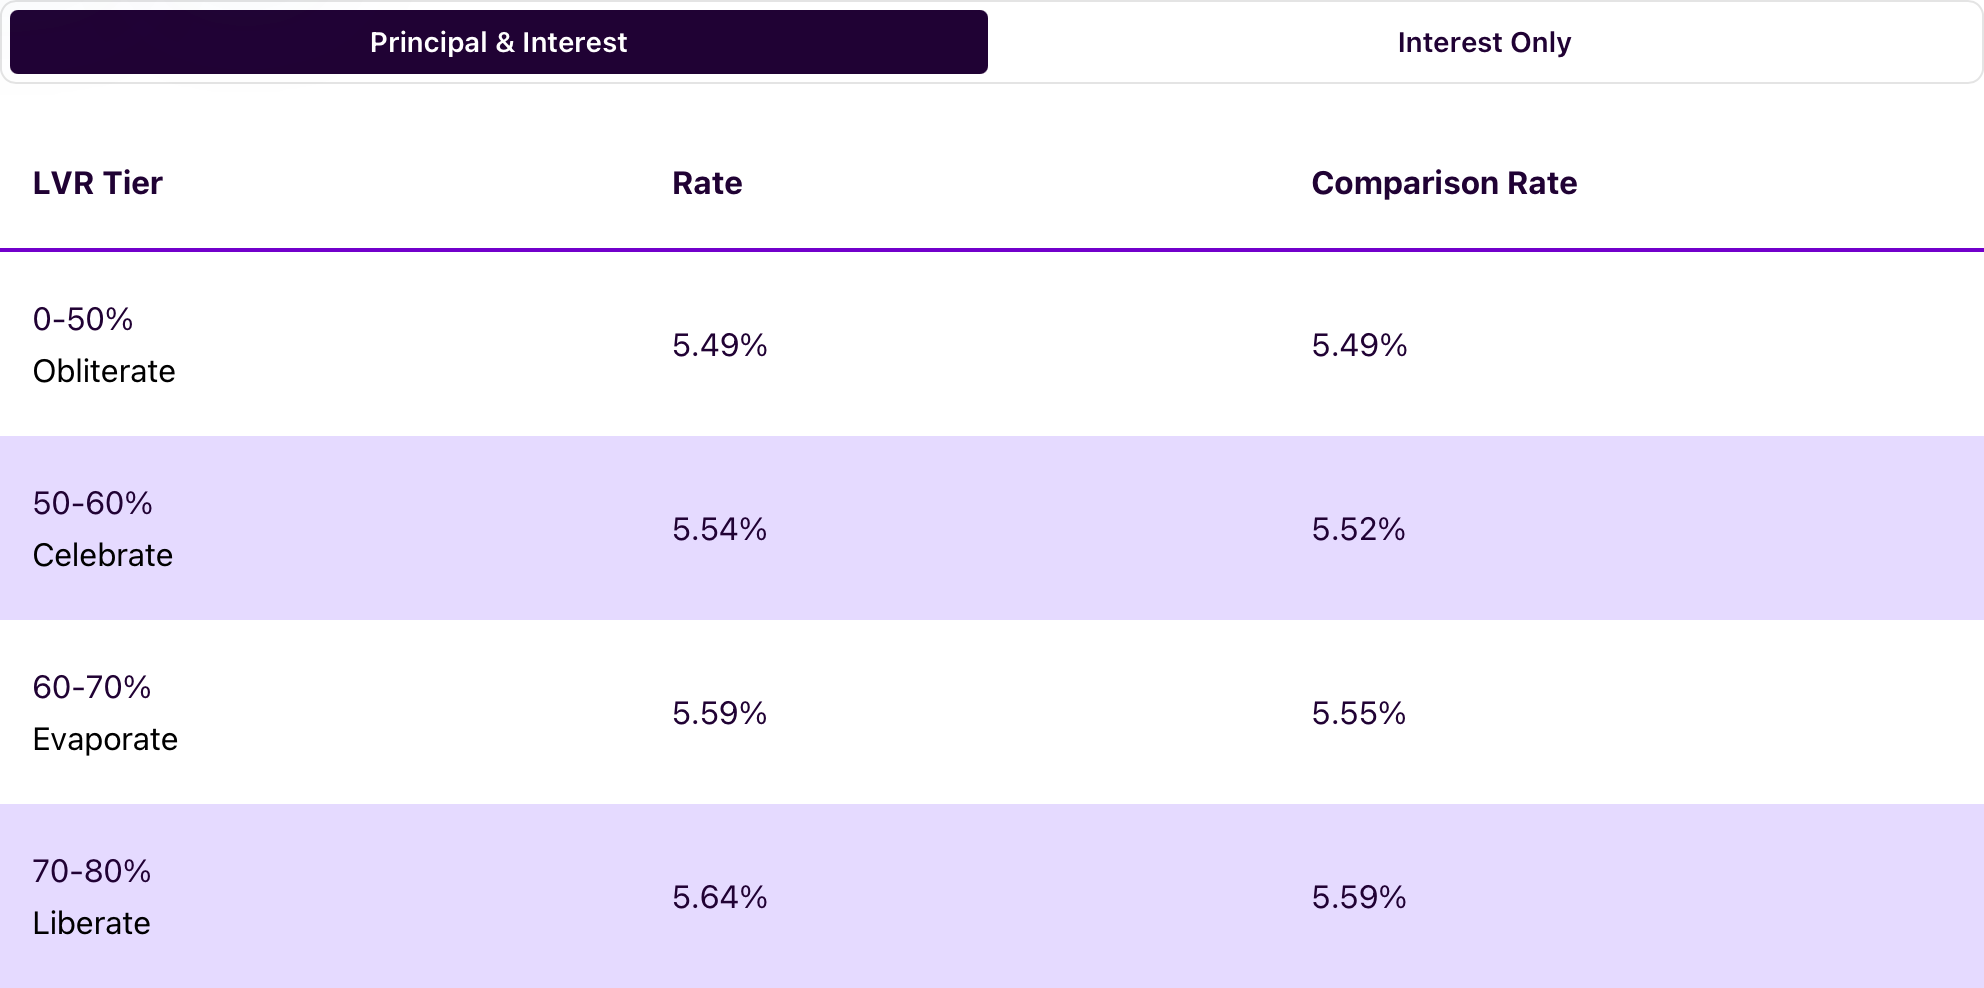
Task: Click the Obliterate tier name
Action: click(104, 371)
